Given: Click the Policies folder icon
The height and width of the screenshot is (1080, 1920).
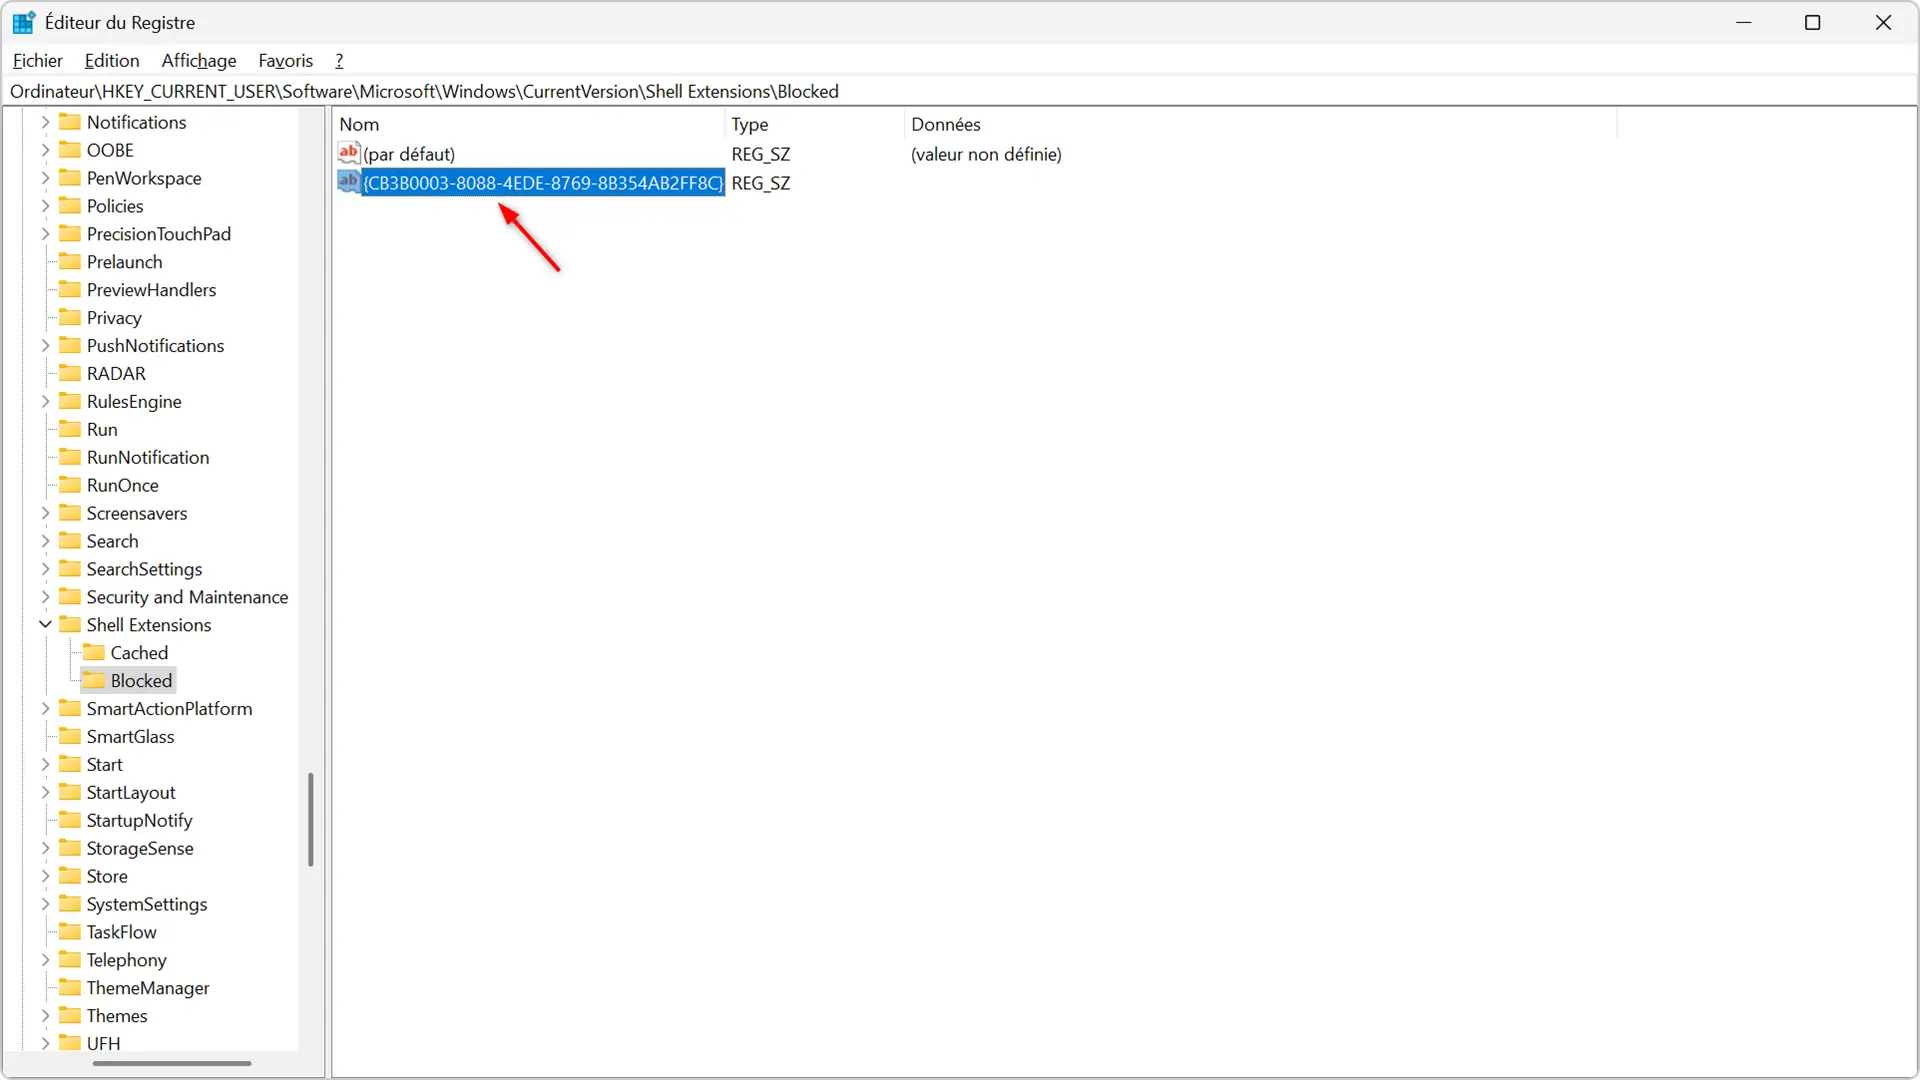Looking at the screenshot, I should 70,206.
